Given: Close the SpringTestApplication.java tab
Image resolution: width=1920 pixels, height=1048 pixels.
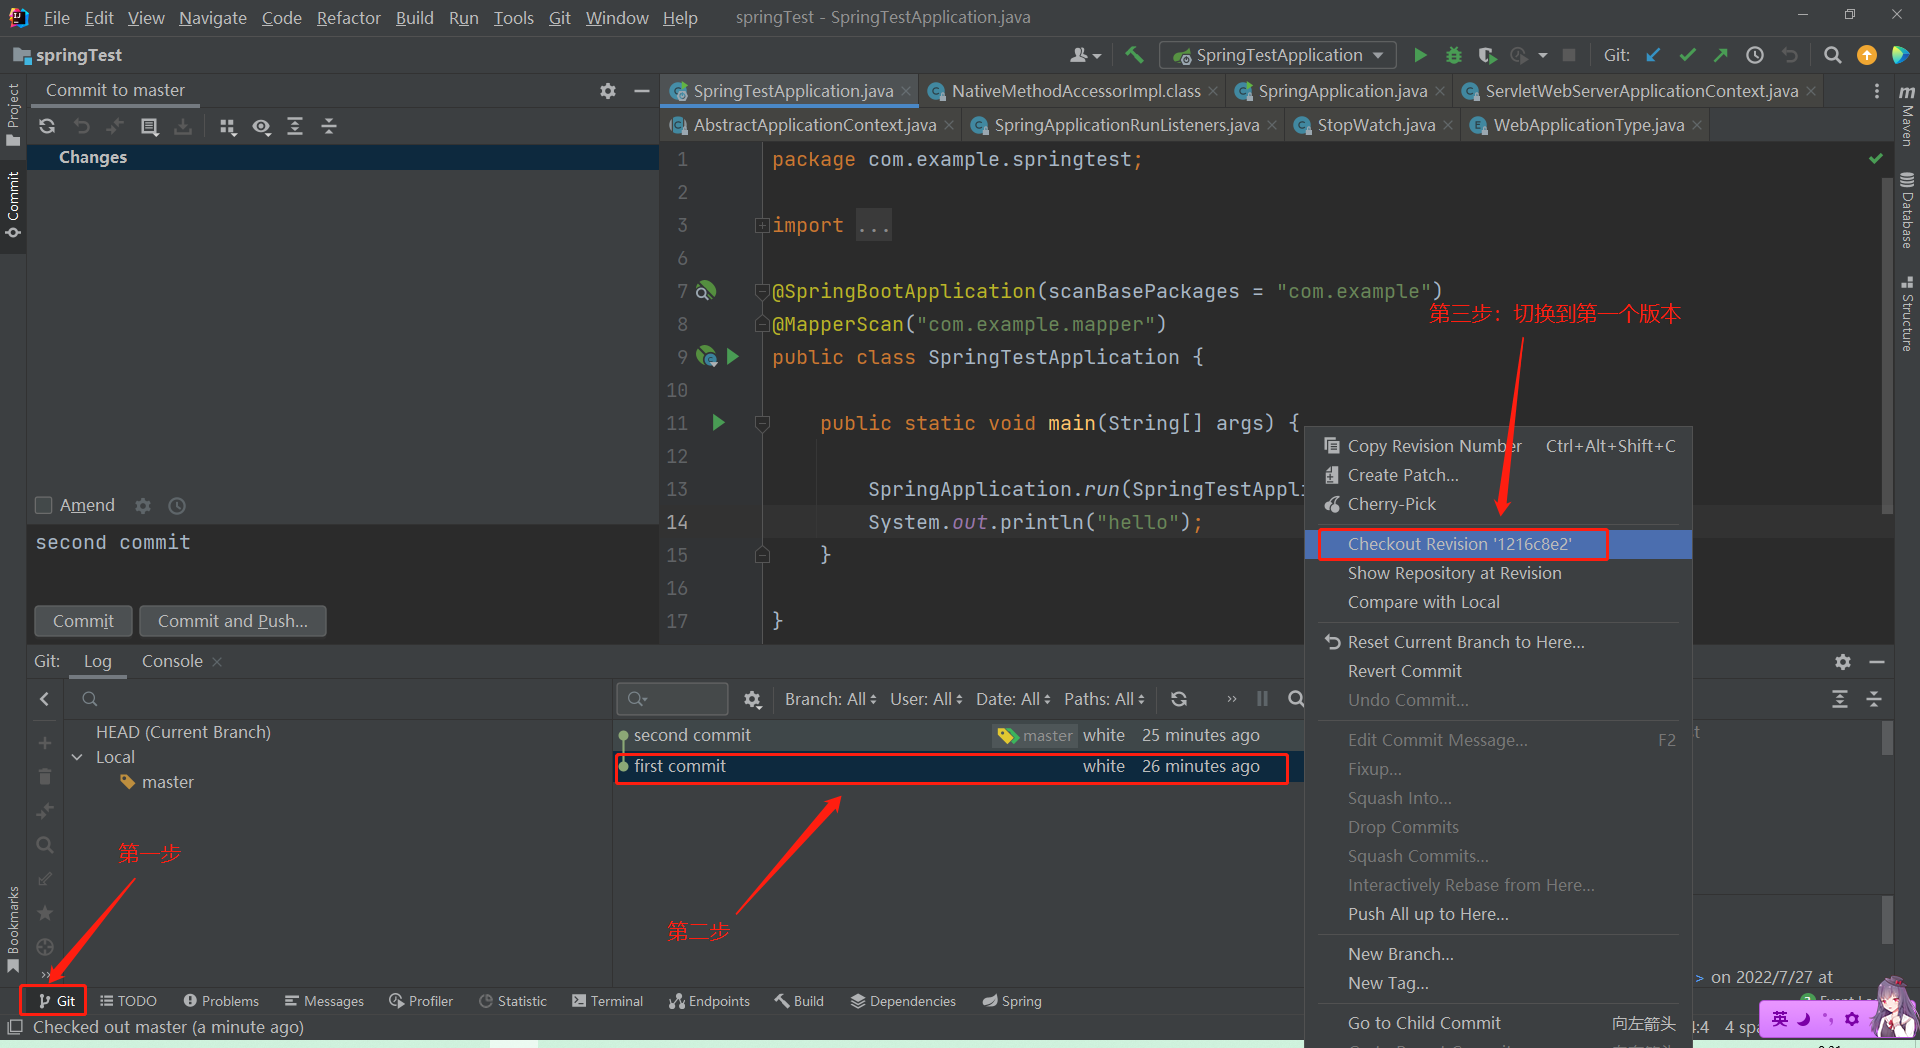Looking at the screenshot, I should point(907,91).
